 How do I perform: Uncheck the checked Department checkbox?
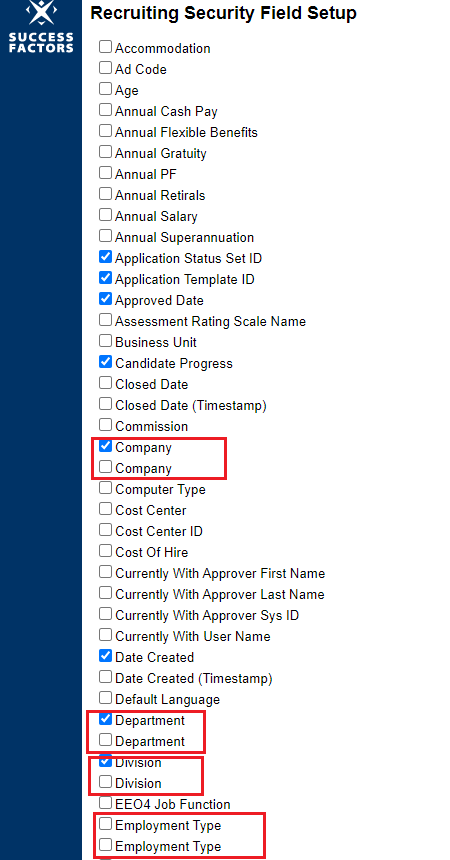coord(105,718)
